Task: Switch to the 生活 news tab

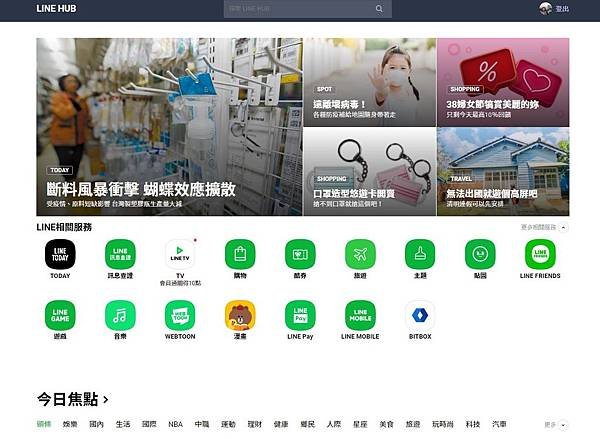Action: pyautogui.click(x=123, y=424)
